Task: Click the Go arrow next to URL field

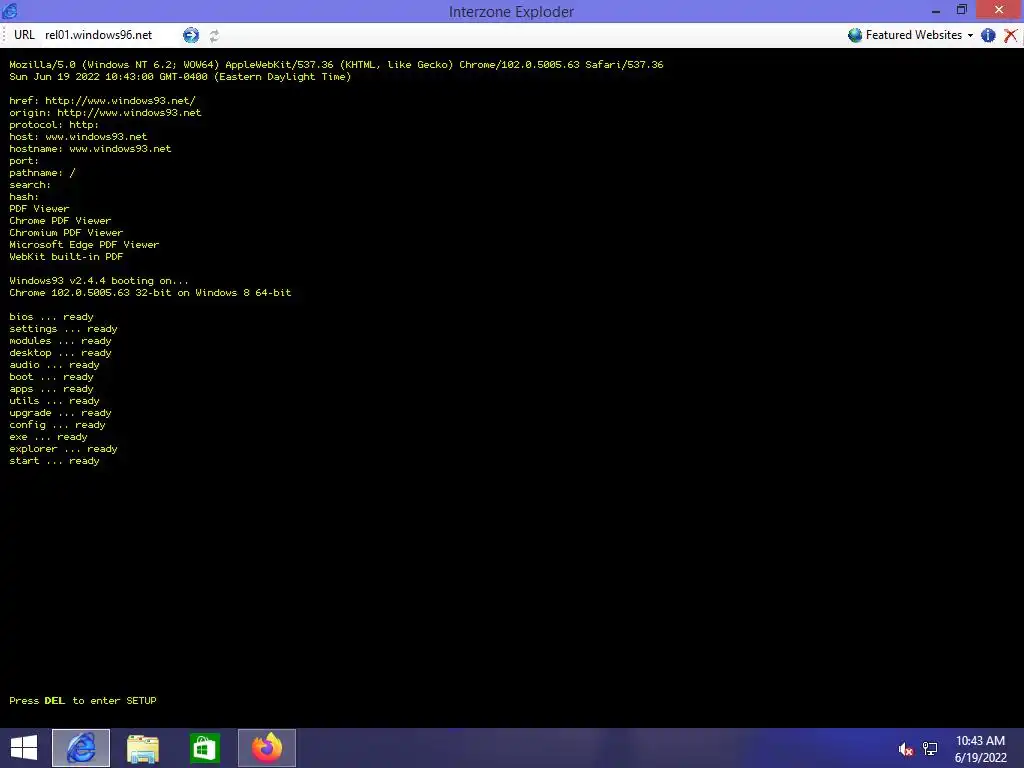Action: 191,35
